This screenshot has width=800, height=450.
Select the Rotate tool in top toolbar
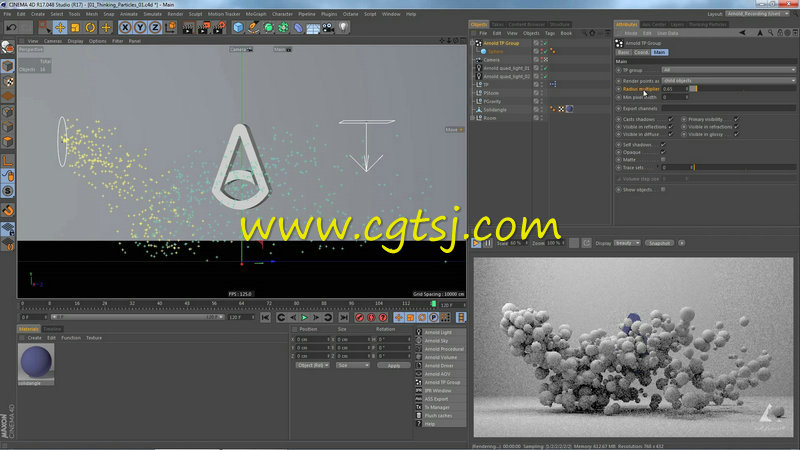click(x=90, y=27)
